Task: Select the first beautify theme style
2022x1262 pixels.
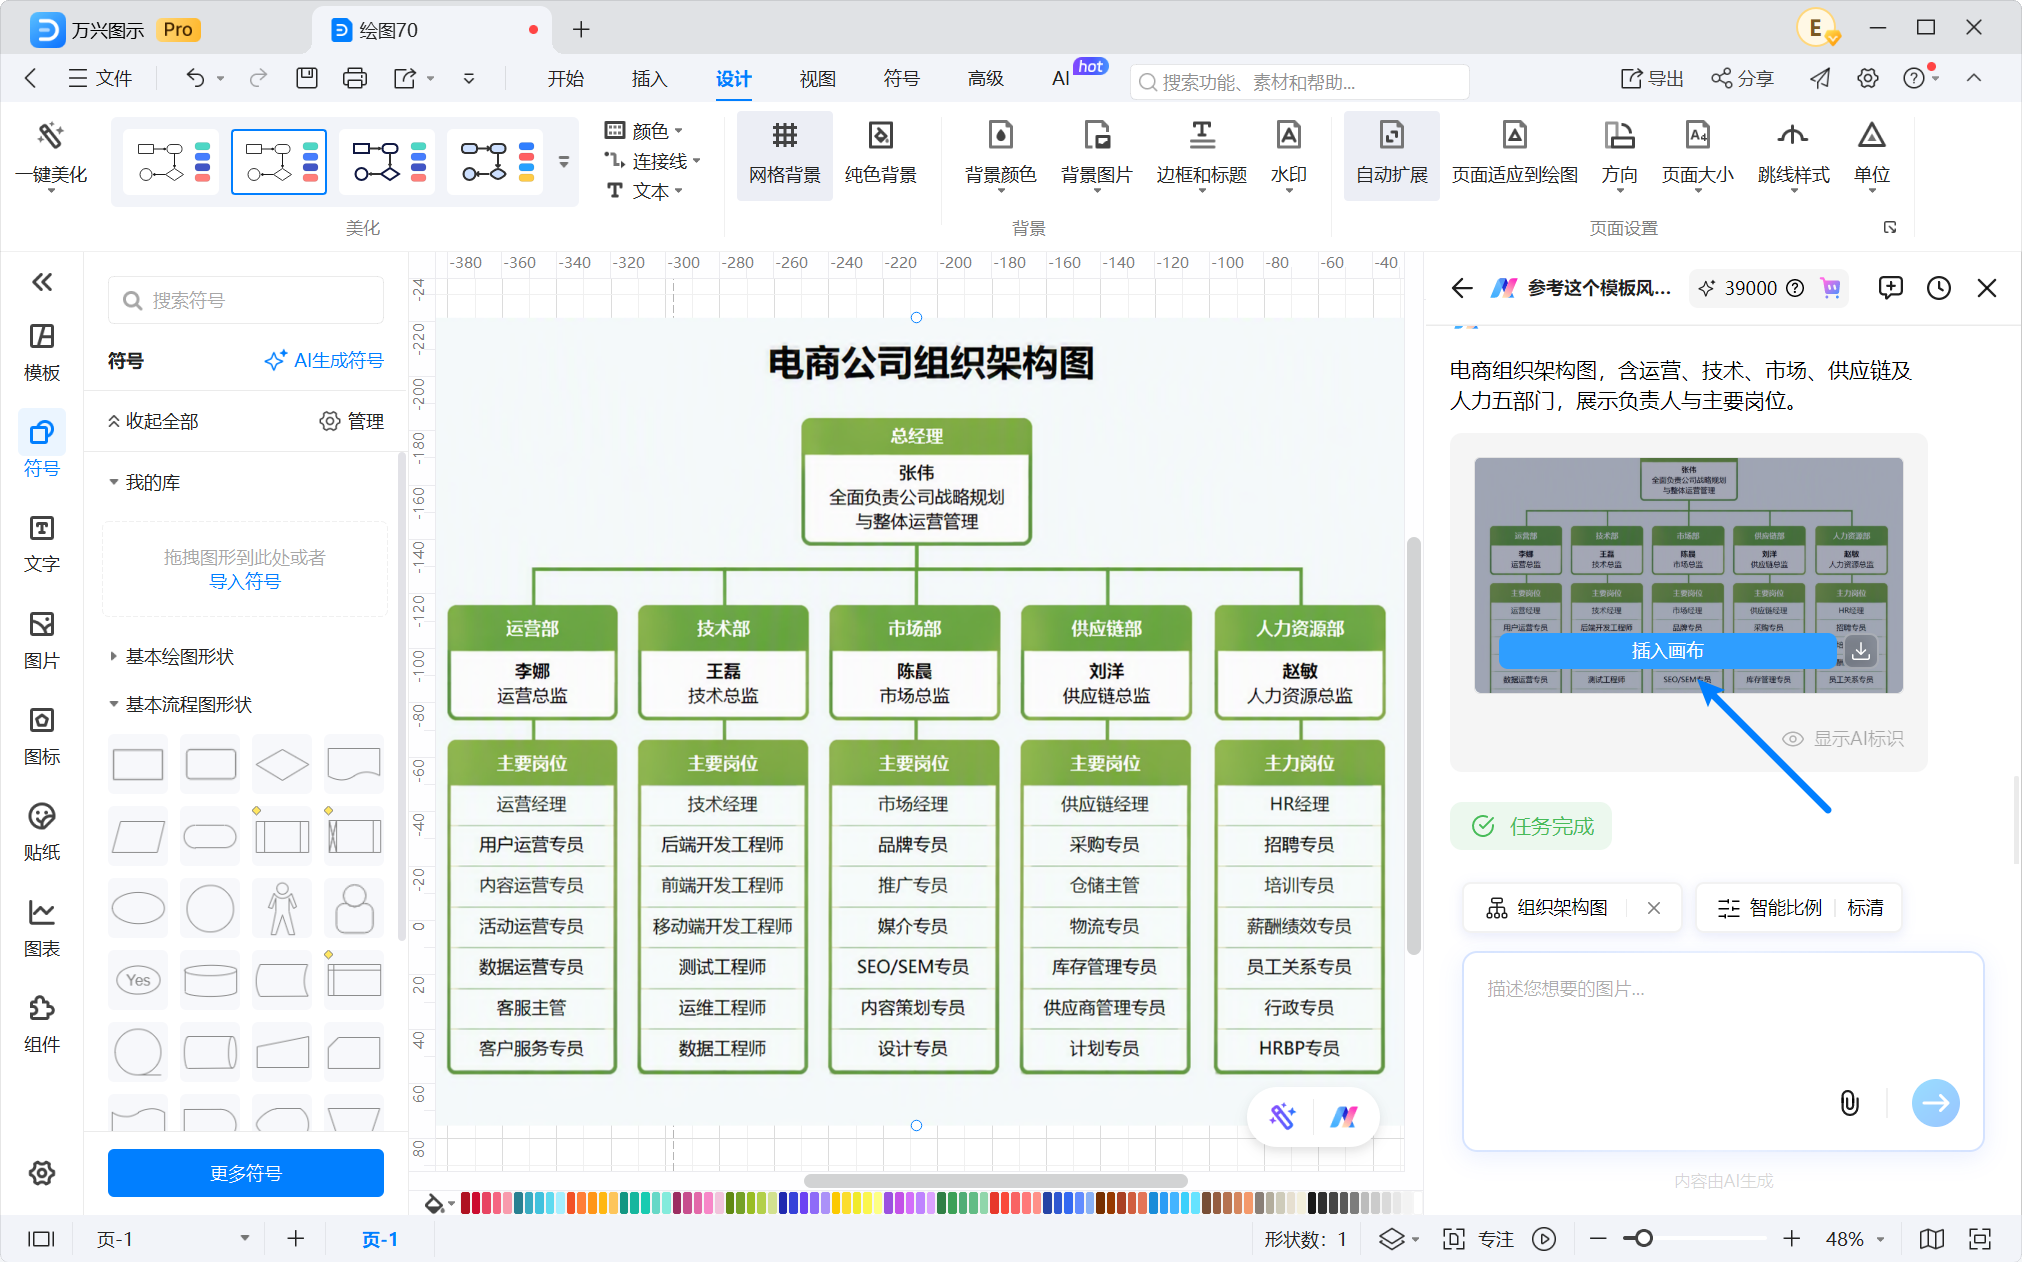Action: point(171,160)
